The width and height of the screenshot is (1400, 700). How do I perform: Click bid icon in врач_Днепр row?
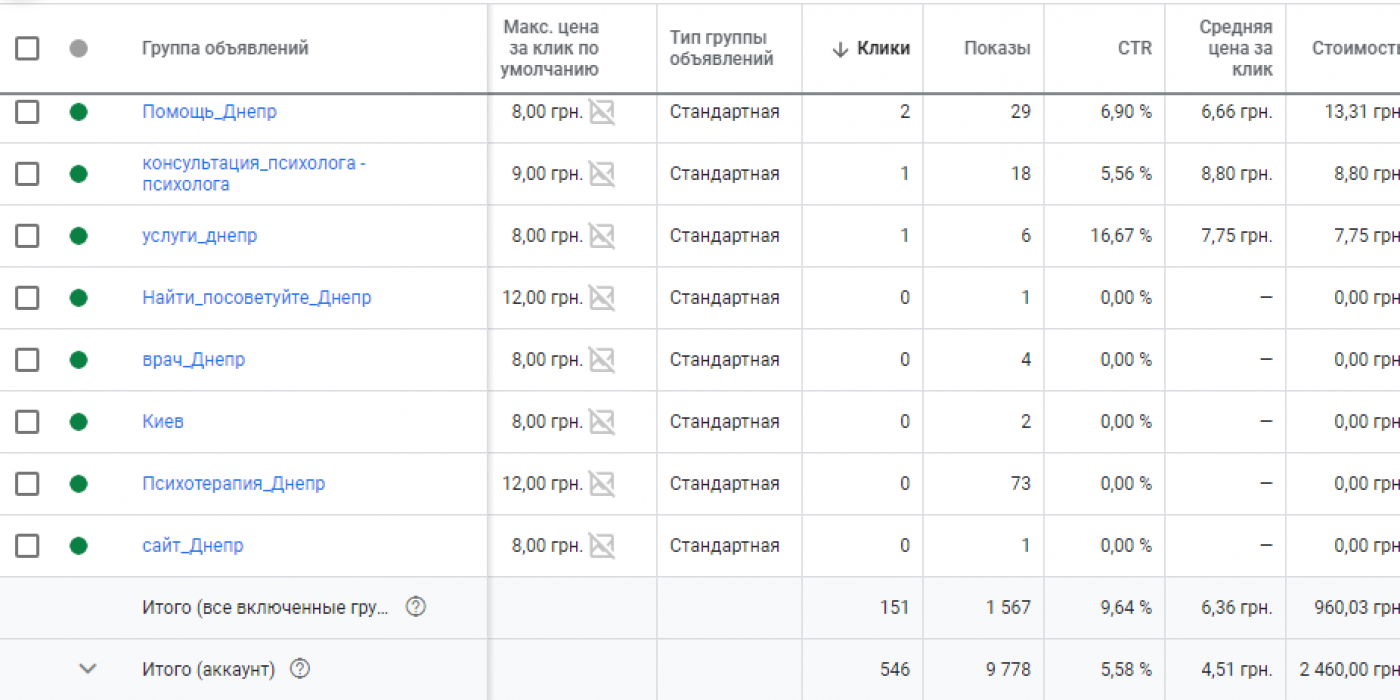(601, 360)
